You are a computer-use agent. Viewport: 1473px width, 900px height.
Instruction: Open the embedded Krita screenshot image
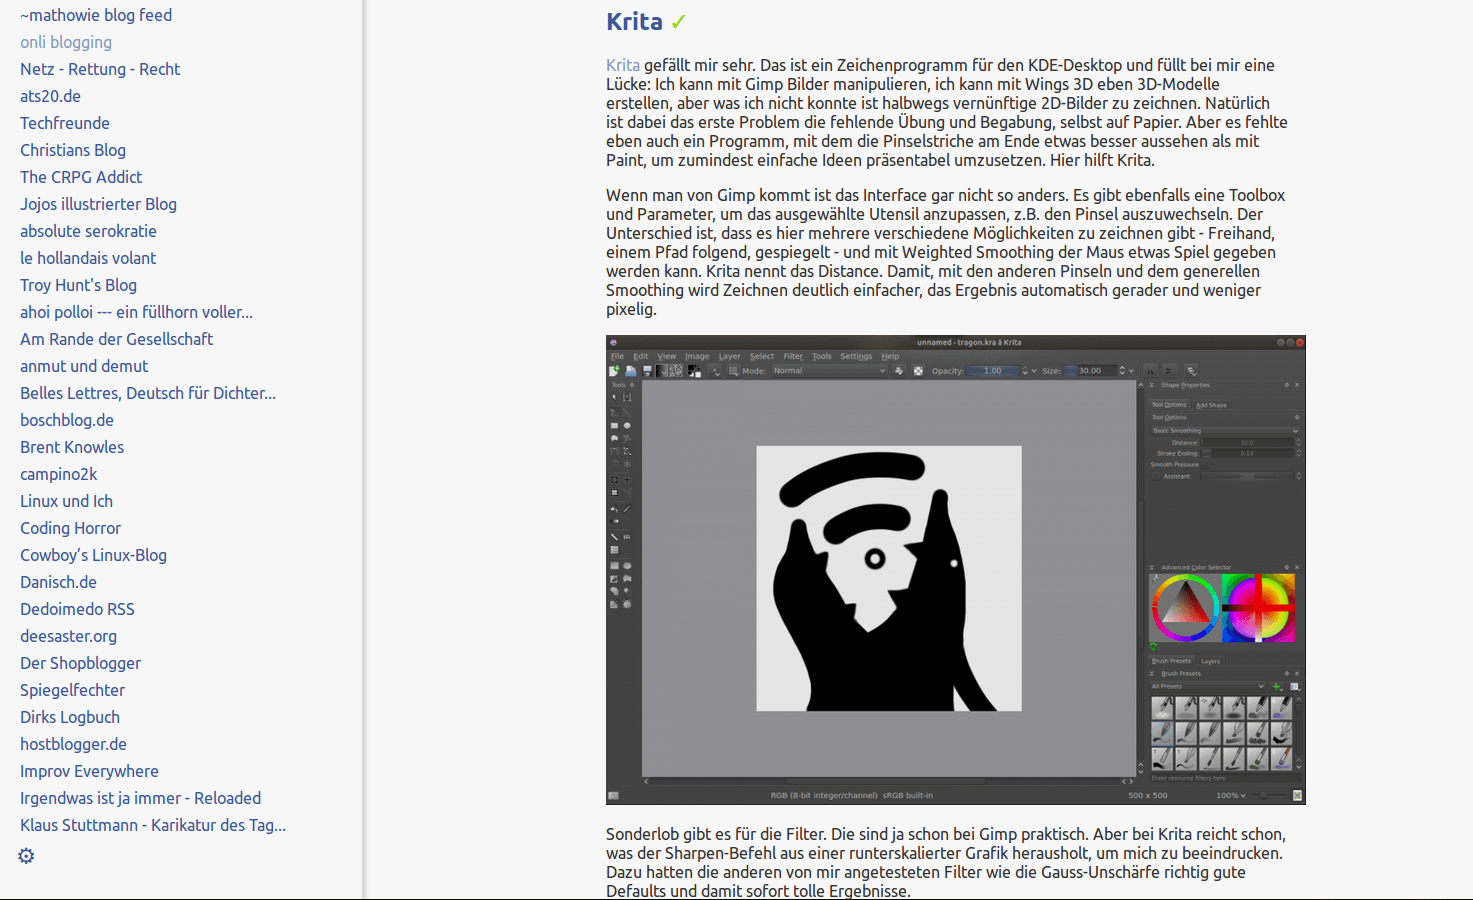click(x=955, y=570)
